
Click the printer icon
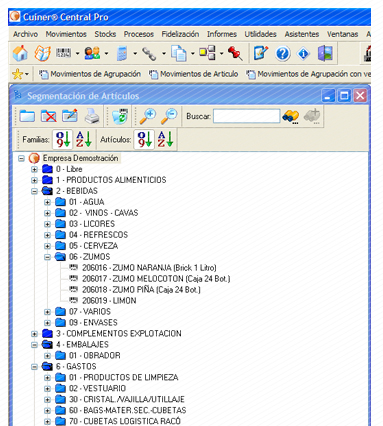tap(92, 116)
